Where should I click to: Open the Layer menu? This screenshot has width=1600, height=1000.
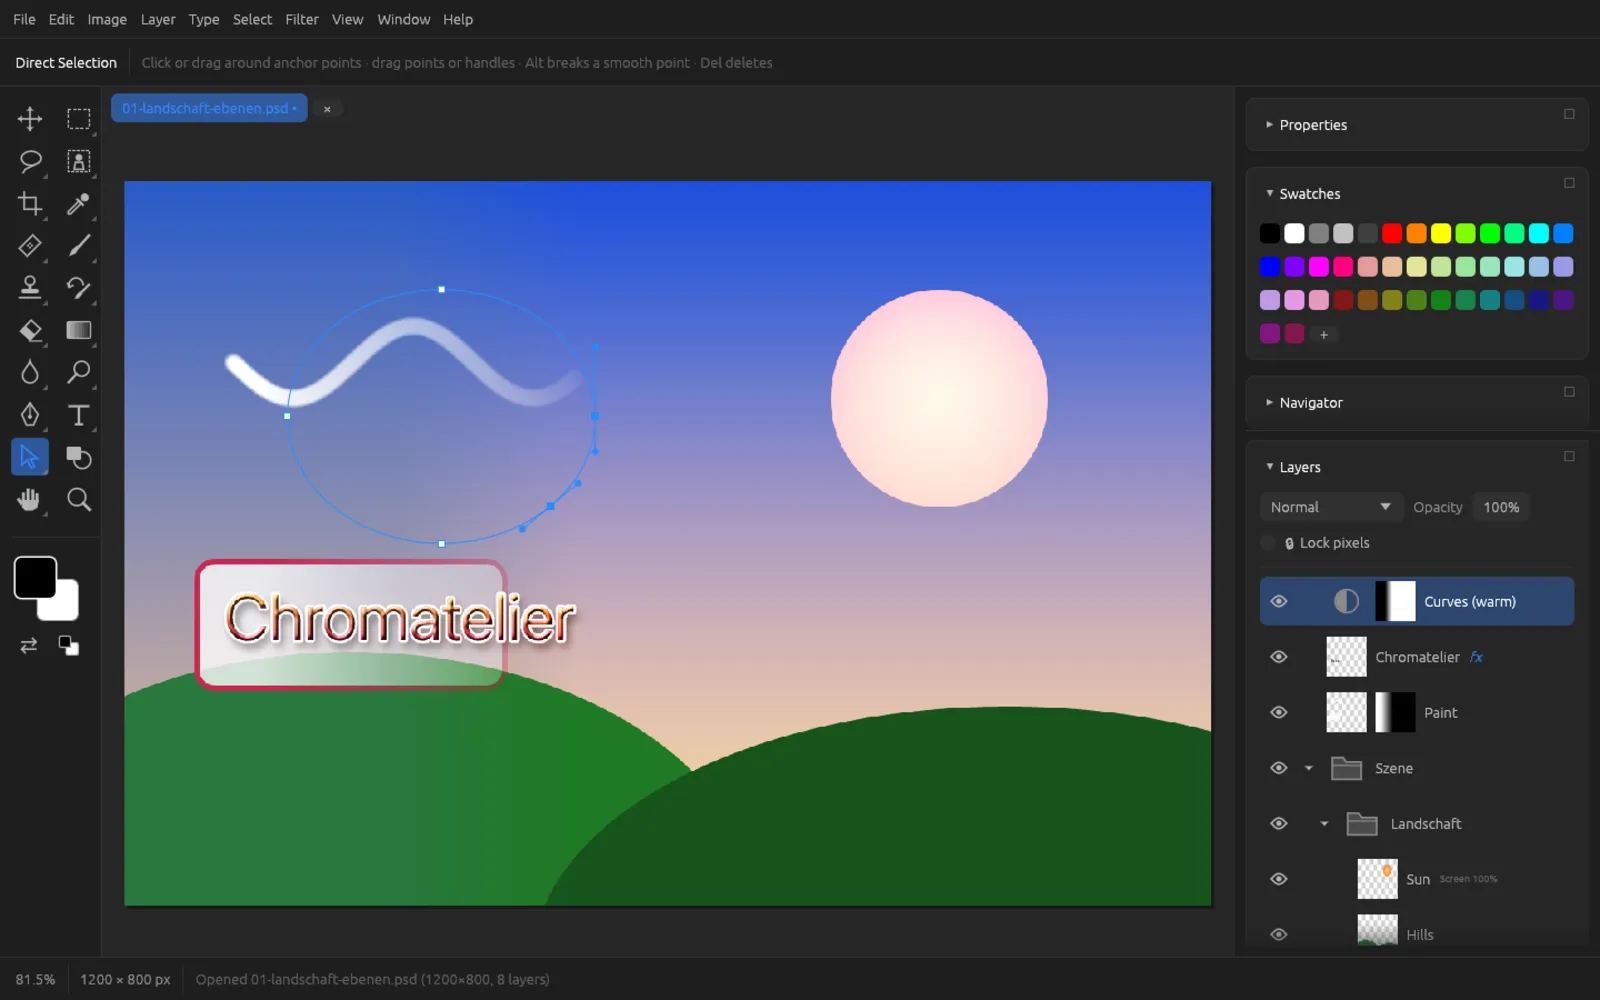(x=158, y=19)
